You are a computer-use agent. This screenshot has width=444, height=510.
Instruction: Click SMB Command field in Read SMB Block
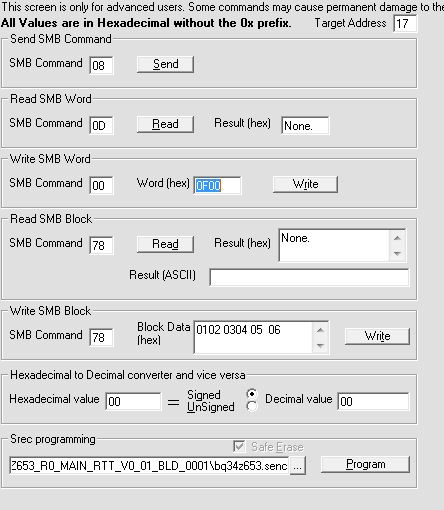101,245
